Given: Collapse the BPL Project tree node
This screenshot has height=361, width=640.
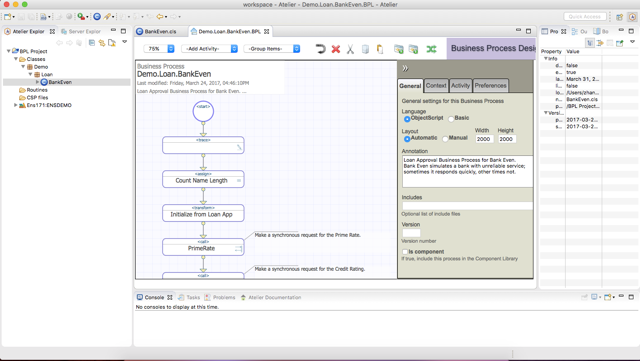Looking at the screenshot, I should coord(9,51).
